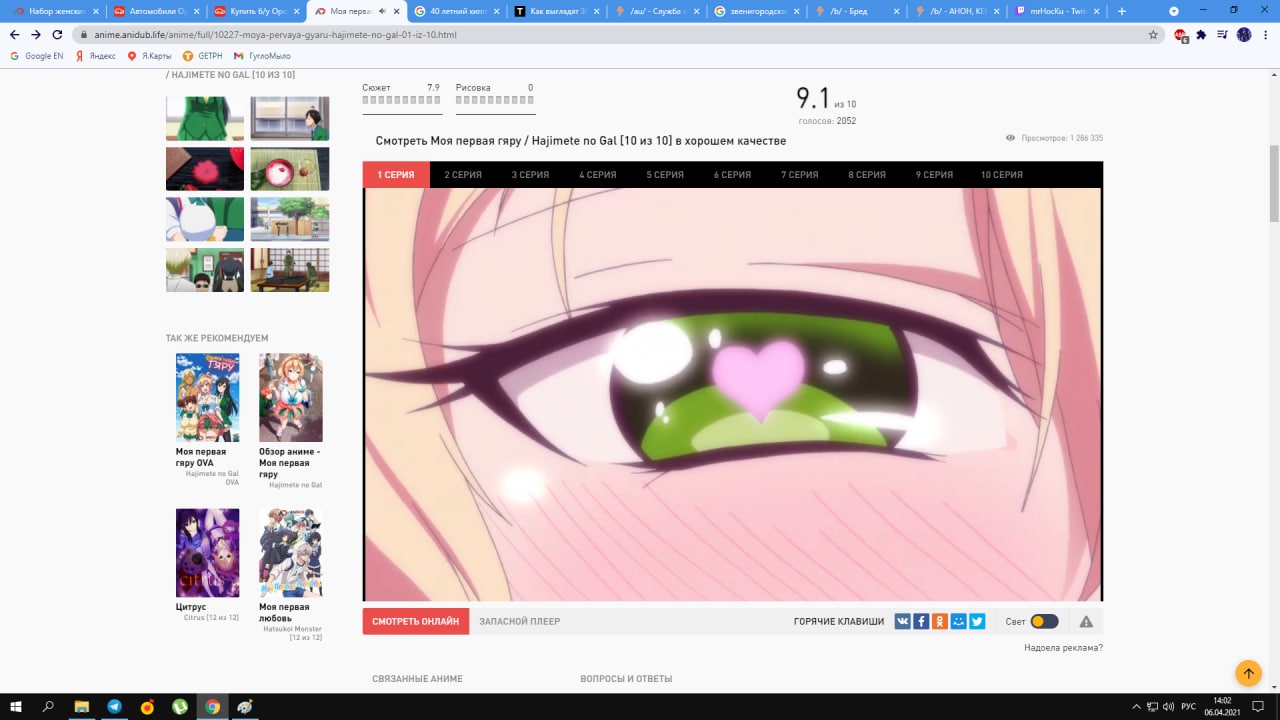The width and height of the screenshot is (1280, 720).
Task: Share the page on Twitter
Action: click(x=977, y=621)
